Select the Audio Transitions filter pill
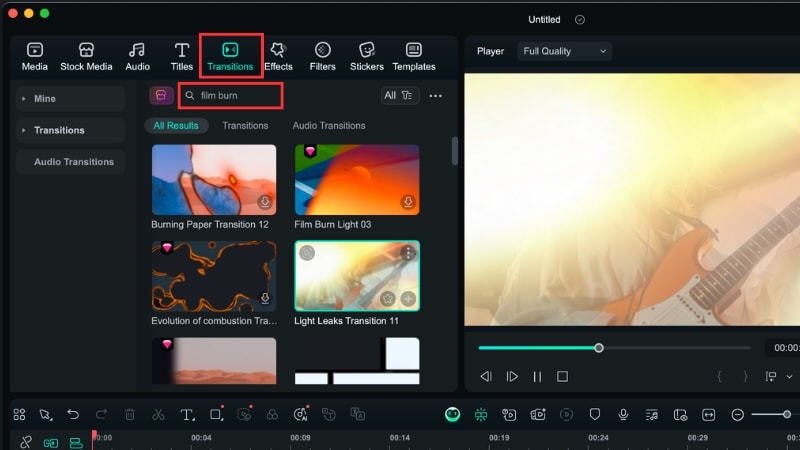 (x=329, y=126)
